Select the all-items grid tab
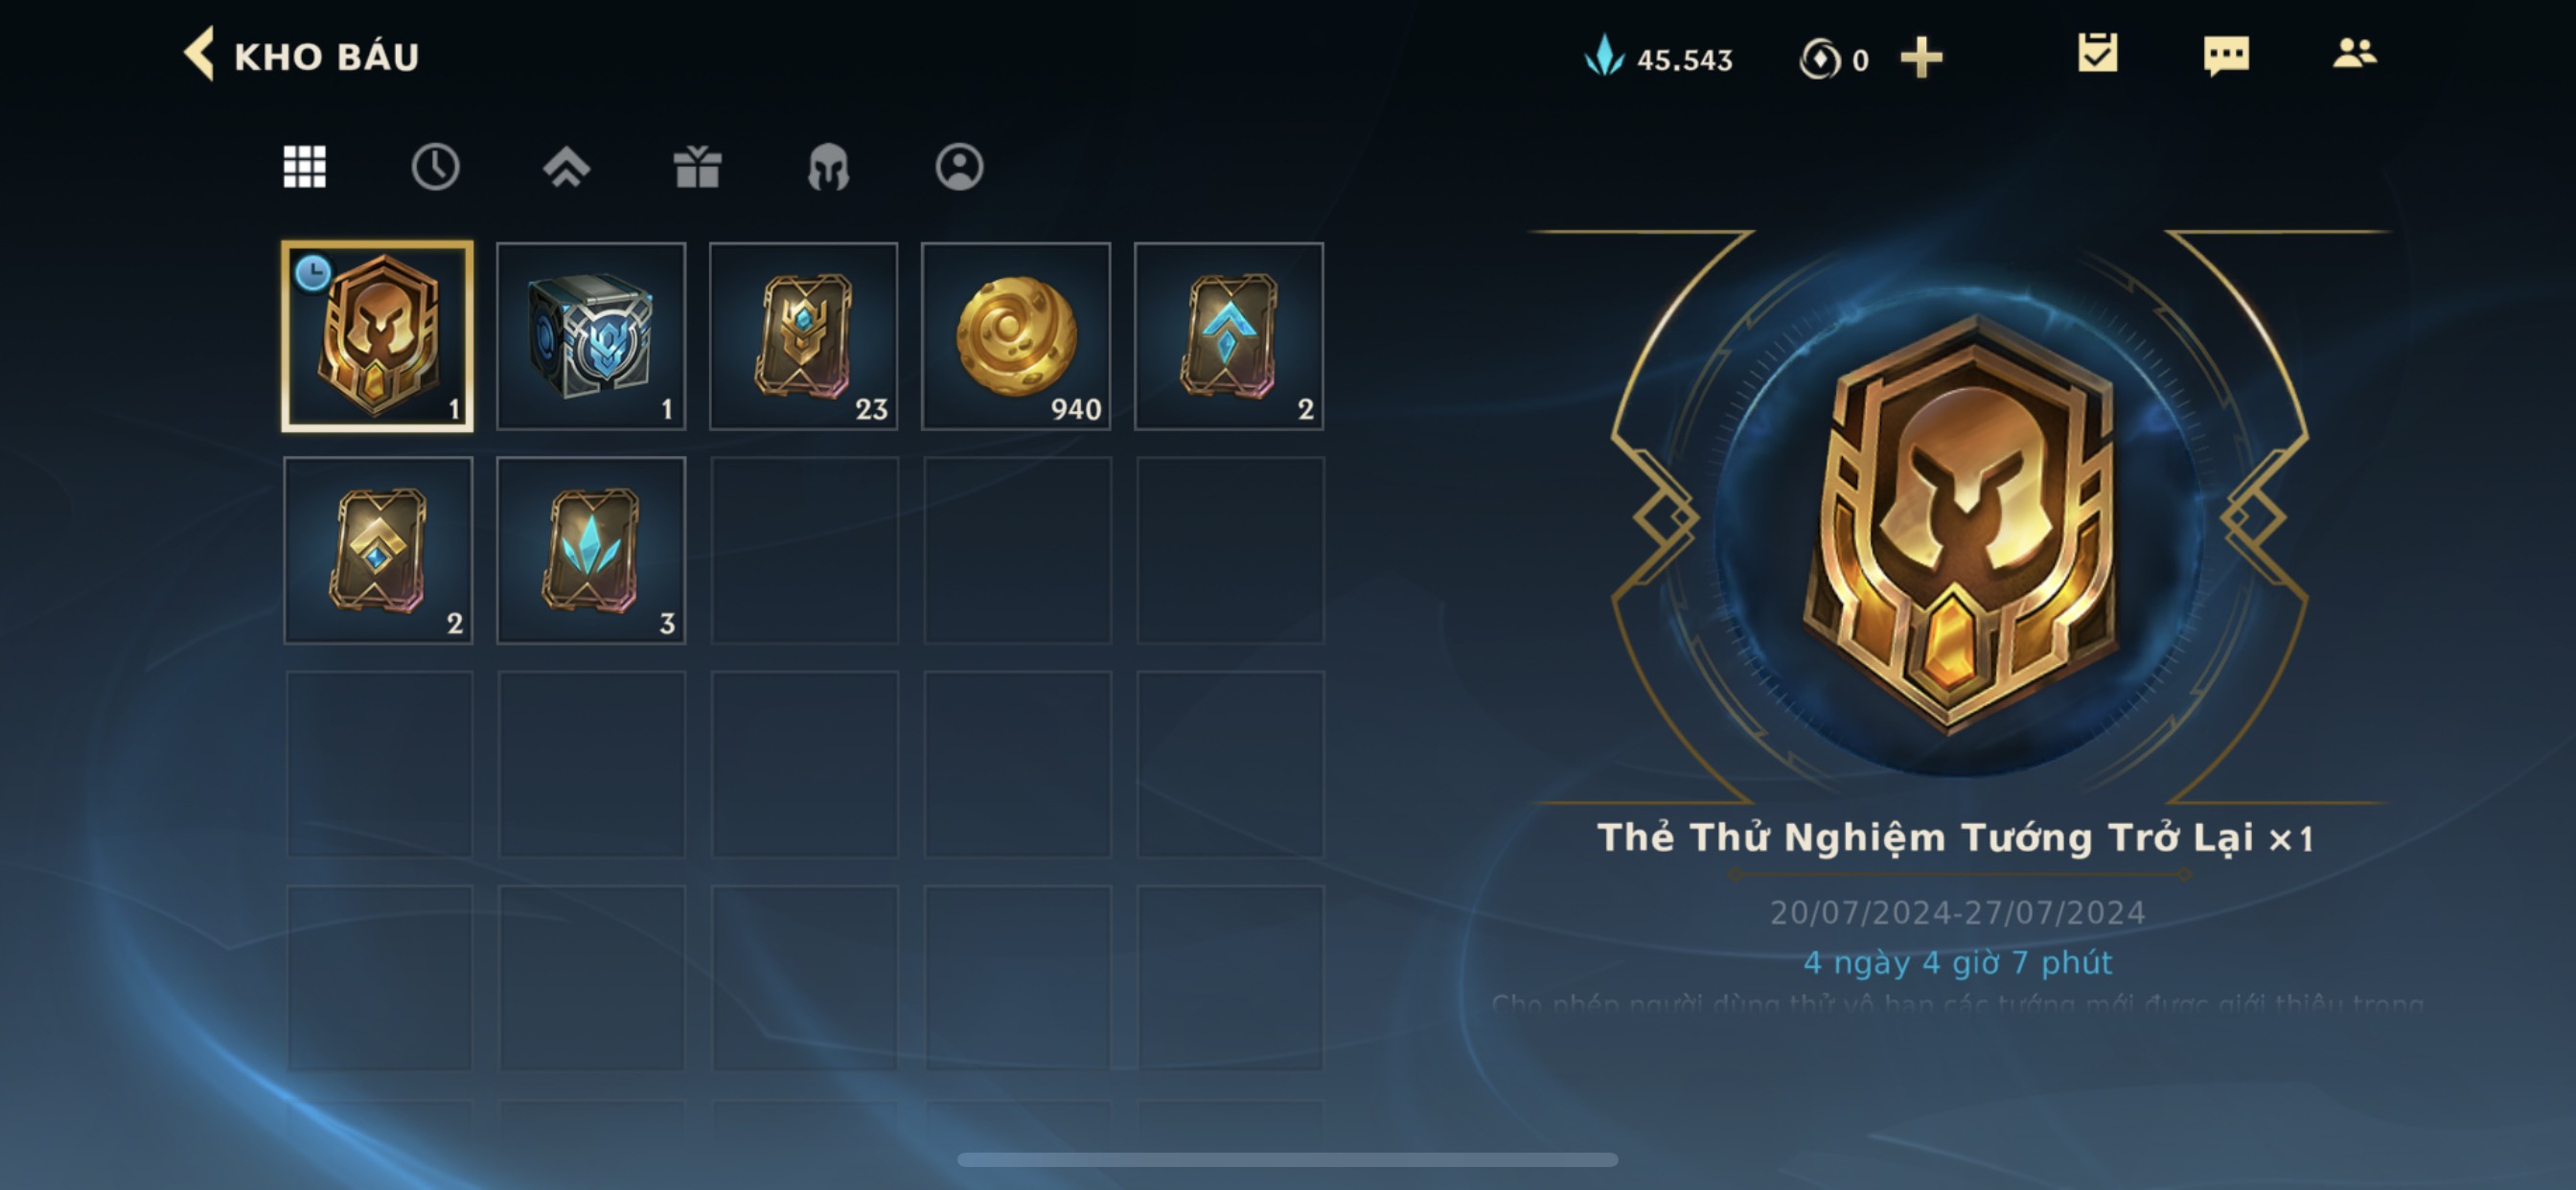 tap(304, 167)
